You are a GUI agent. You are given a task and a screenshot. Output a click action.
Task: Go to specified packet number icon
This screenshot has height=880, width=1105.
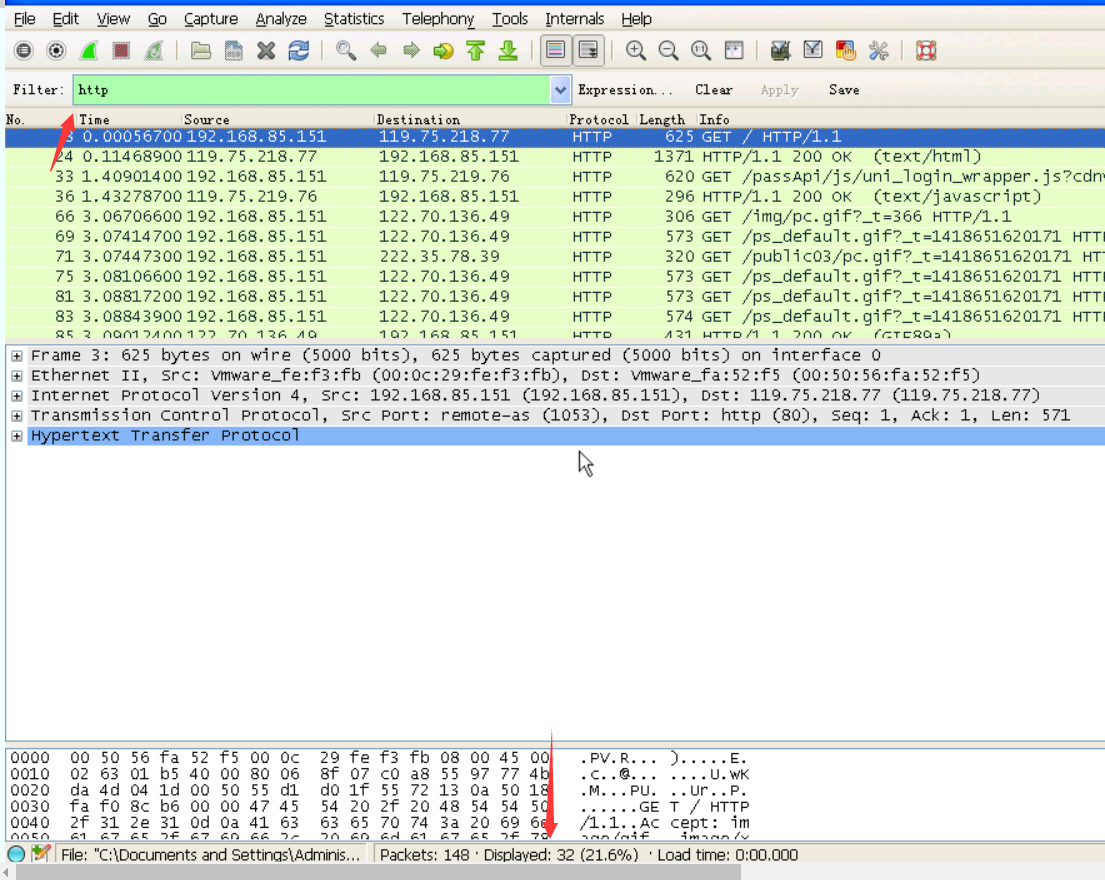[443, 51]
